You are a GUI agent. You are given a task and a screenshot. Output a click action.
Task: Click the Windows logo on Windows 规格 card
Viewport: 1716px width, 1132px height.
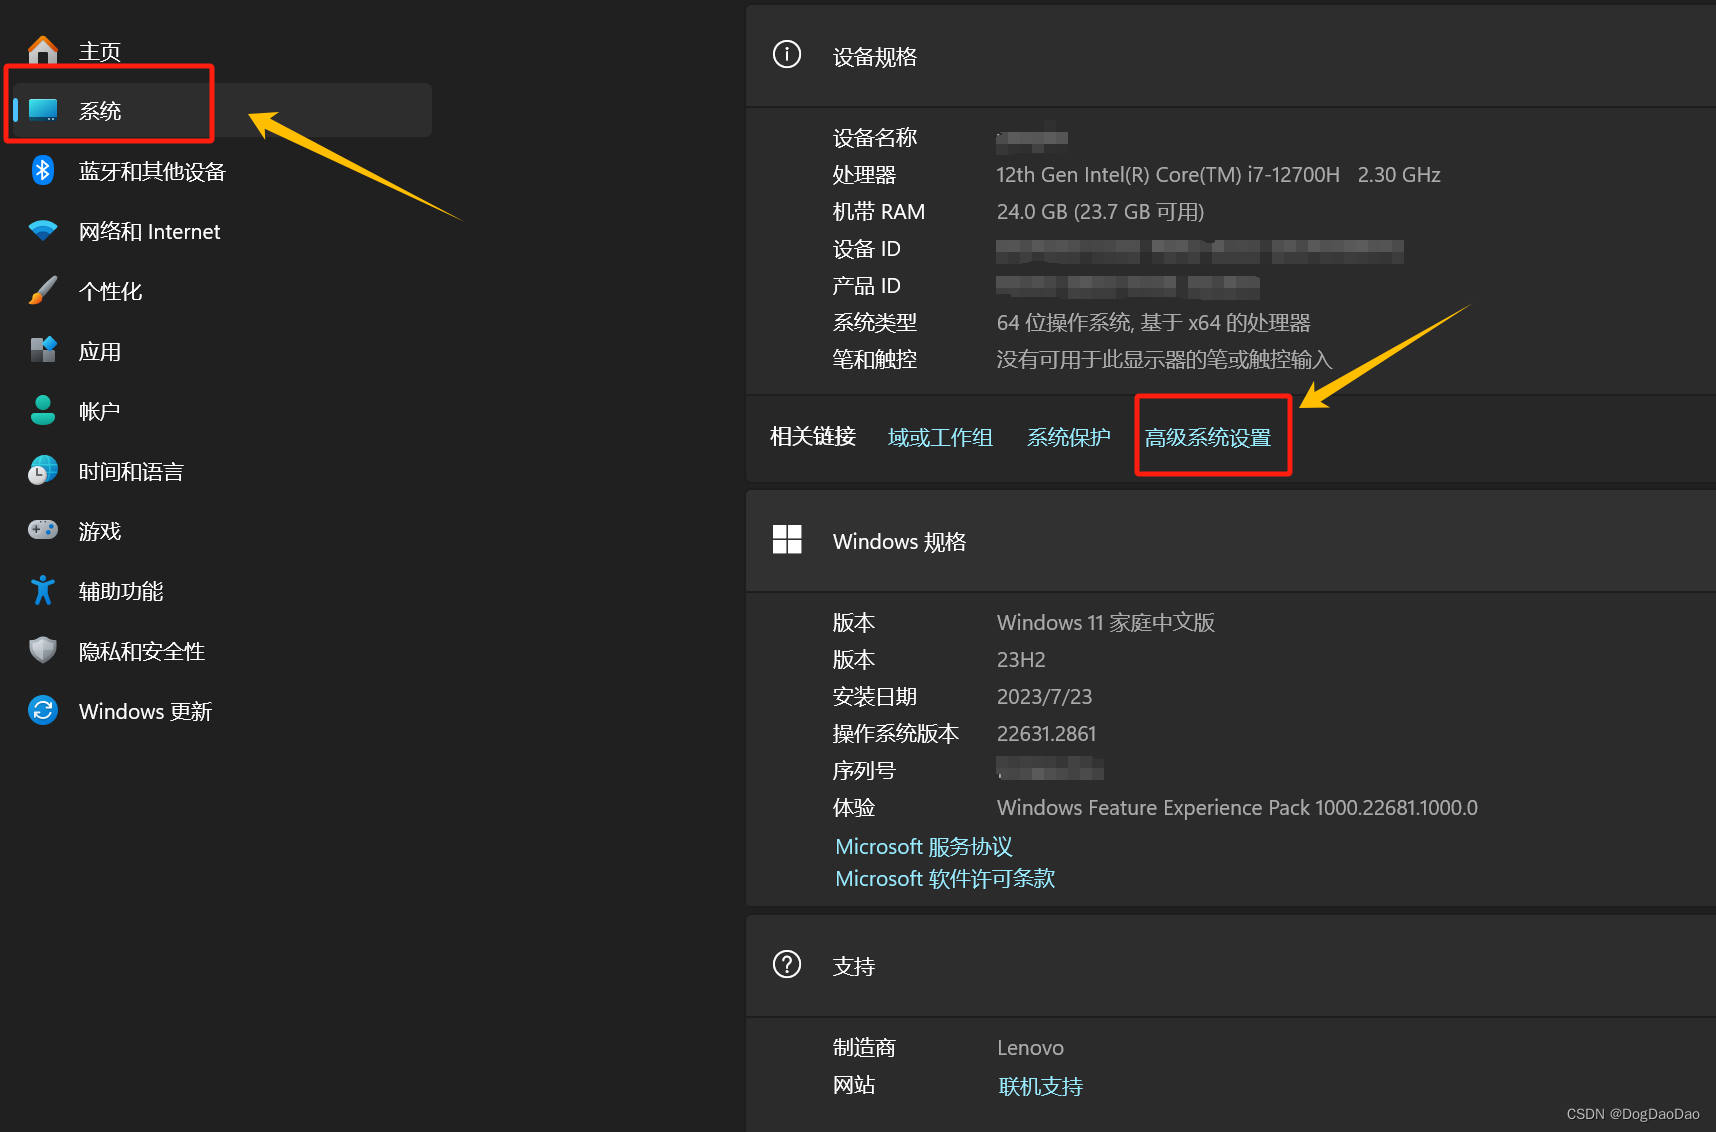click(x=787, y=540)
